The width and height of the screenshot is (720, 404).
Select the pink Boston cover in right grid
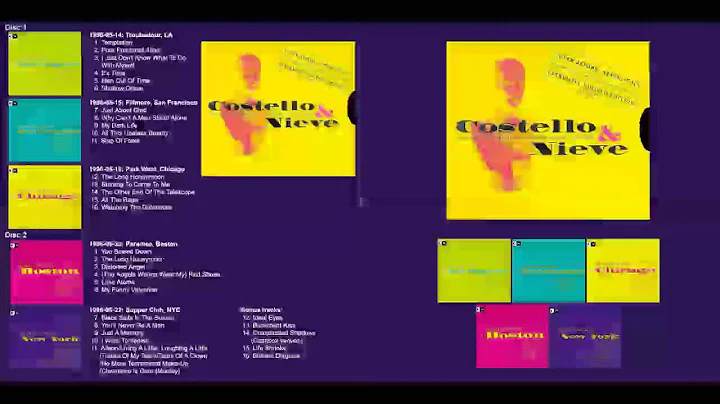pyautogui.click(x=512, y=336)
